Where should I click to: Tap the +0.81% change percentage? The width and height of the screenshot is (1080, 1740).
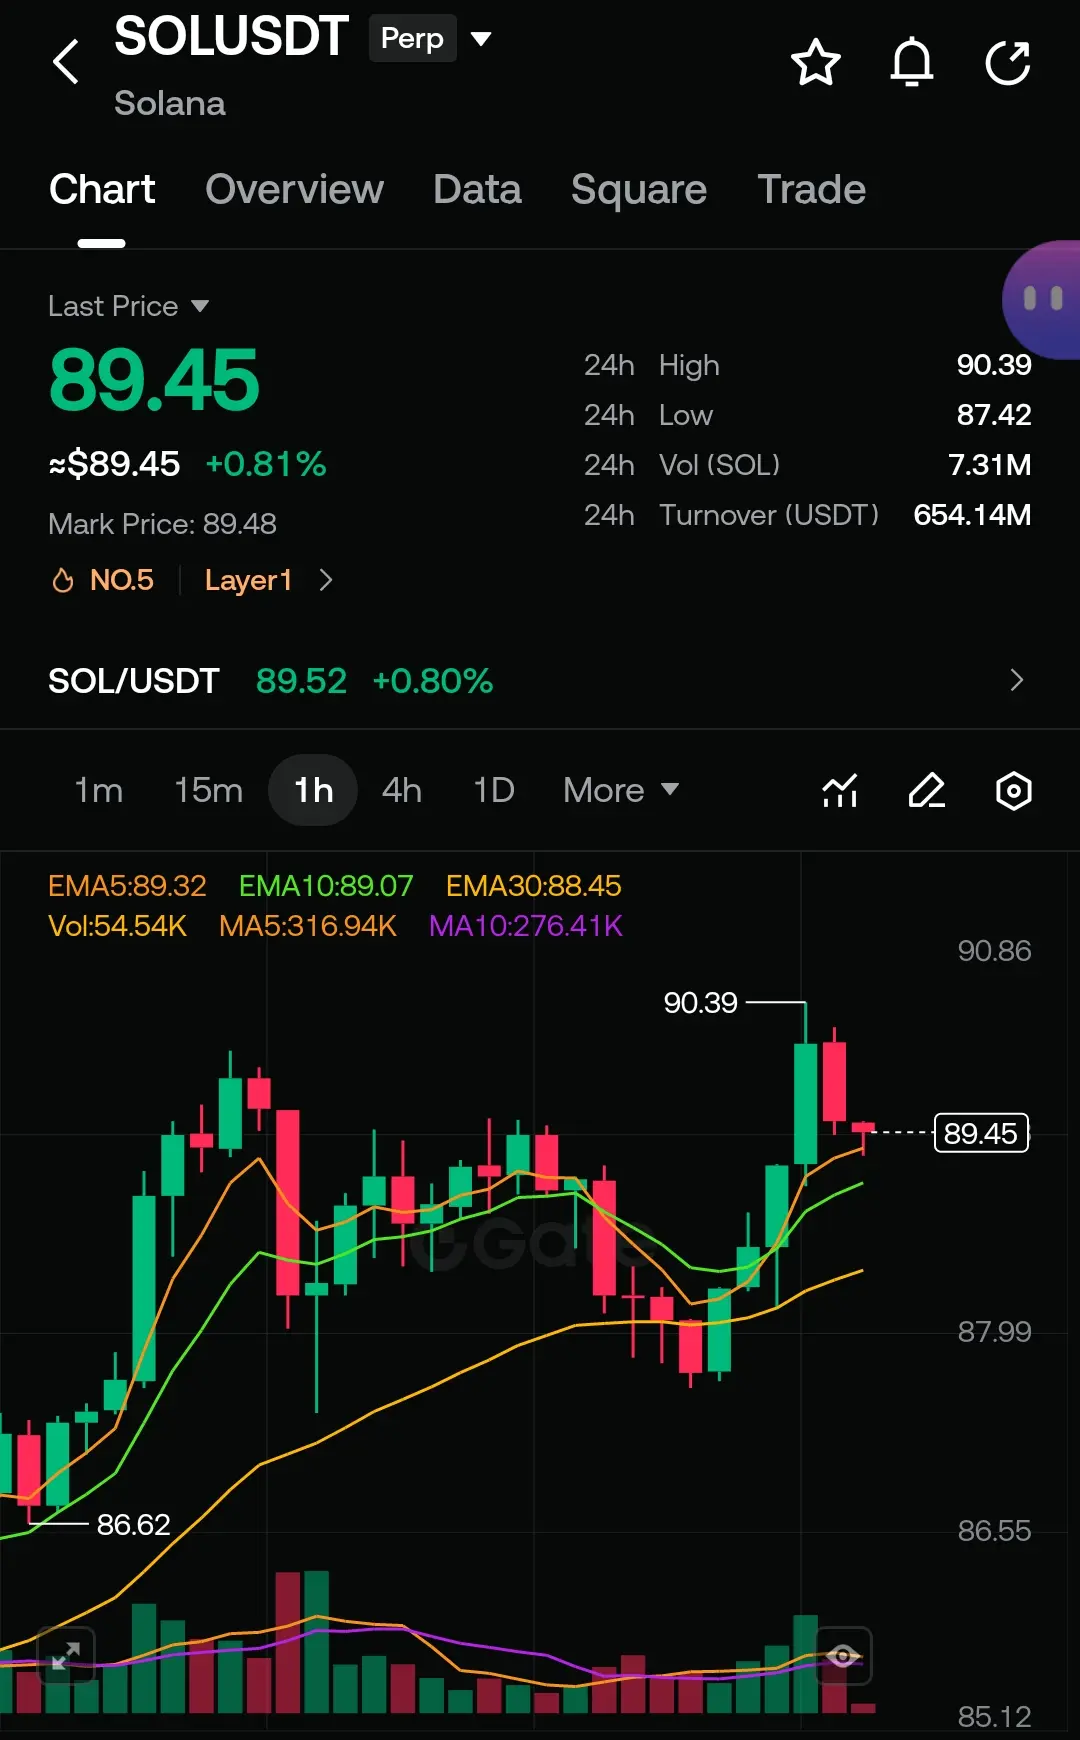point(266,464)
